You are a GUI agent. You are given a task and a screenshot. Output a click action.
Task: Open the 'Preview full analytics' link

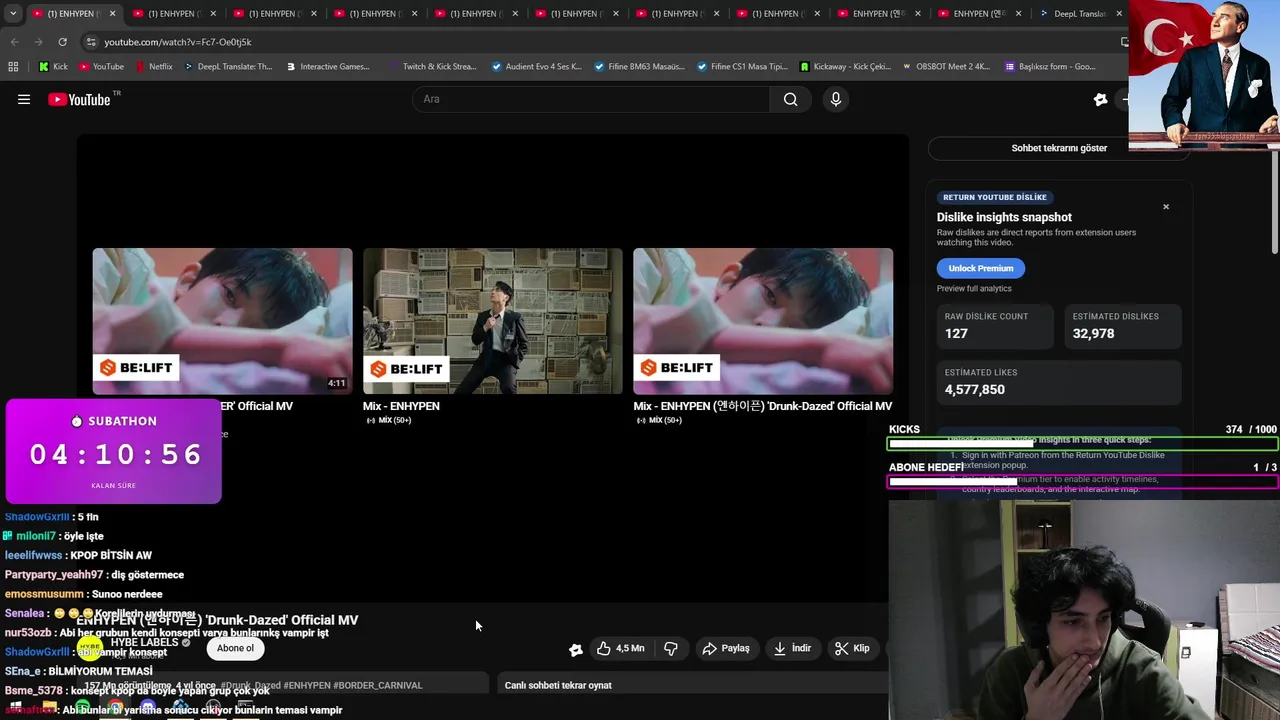coord(974,289)
